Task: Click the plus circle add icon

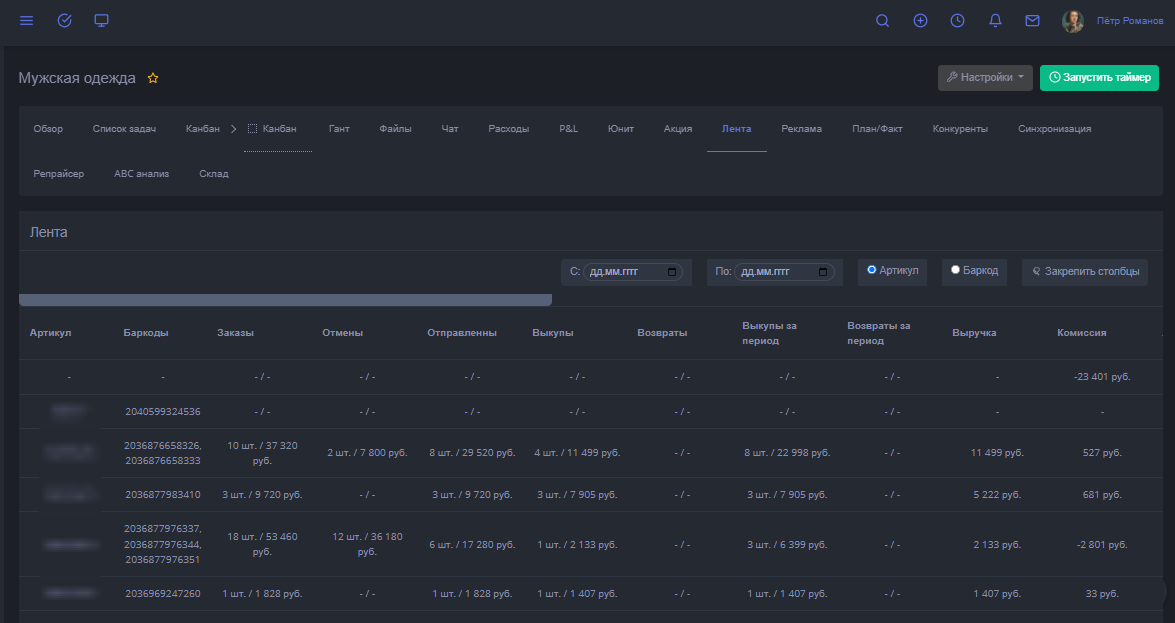Action: [920, 21]
